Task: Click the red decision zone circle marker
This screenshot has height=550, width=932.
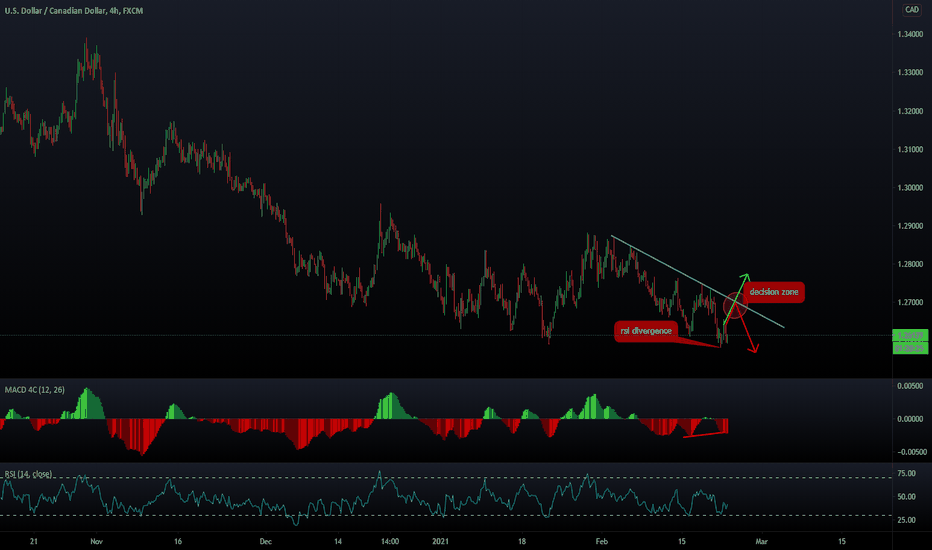Action: point(735,306)
